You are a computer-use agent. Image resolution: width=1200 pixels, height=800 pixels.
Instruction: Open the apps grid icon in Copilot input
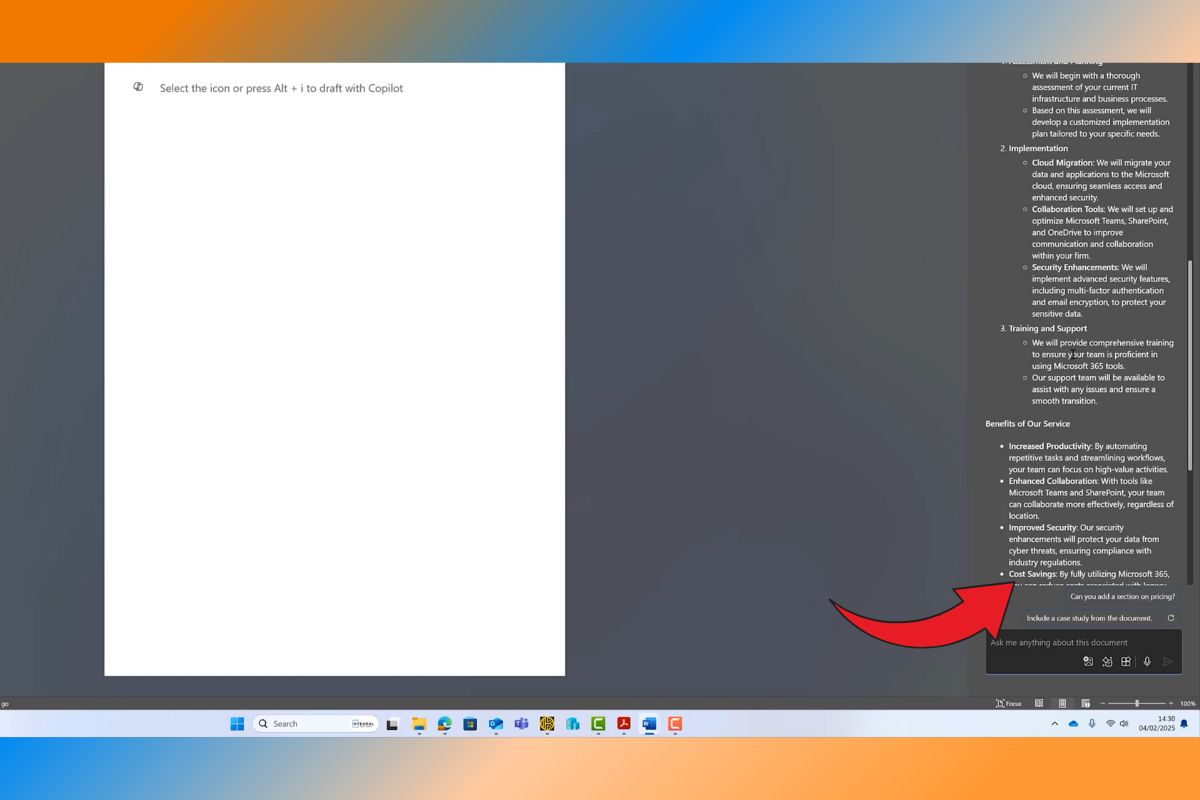tap(1126, 661)
